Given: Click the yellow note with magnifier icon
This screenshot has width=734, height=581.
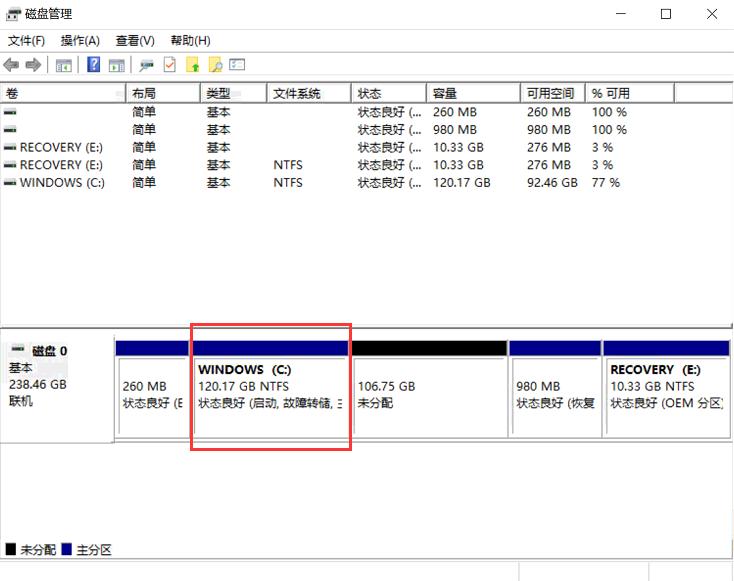Looking at the screenshot, I should click(215, 65).
